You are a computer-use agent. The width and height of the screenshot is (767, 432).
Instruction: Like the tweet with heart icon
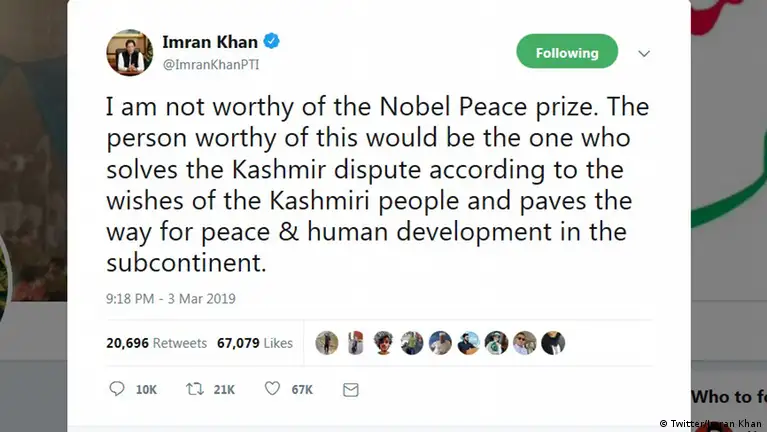[x=272, y=389]
